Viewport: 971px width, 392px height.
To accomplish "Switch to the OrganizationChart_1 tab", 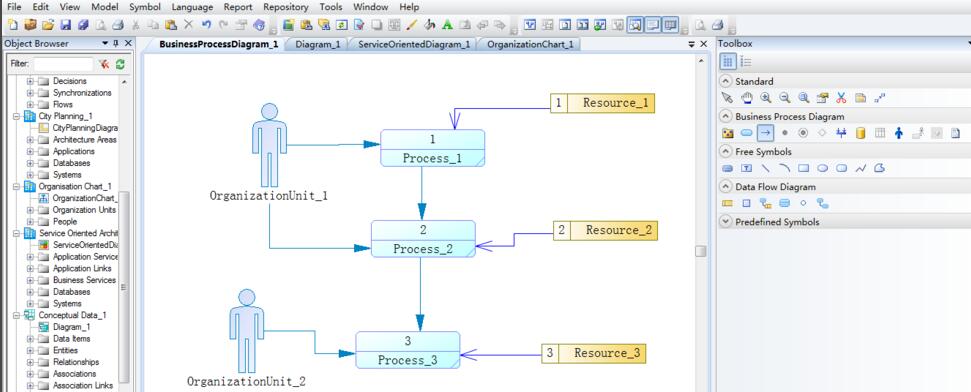I will tap(530, 44).
